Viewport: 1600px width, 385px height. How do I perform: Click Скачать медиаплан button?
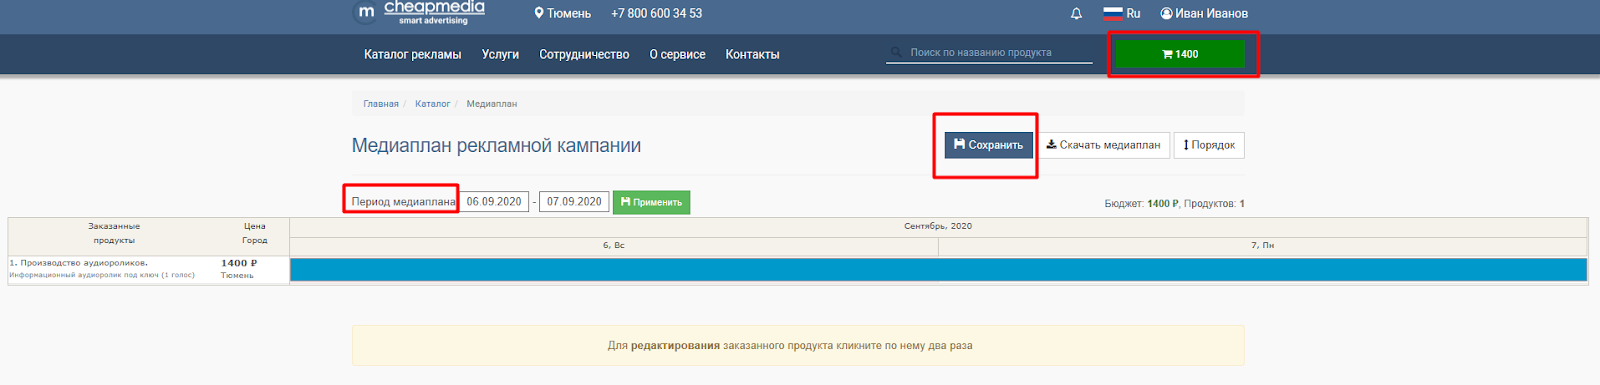pos(1103,145)
